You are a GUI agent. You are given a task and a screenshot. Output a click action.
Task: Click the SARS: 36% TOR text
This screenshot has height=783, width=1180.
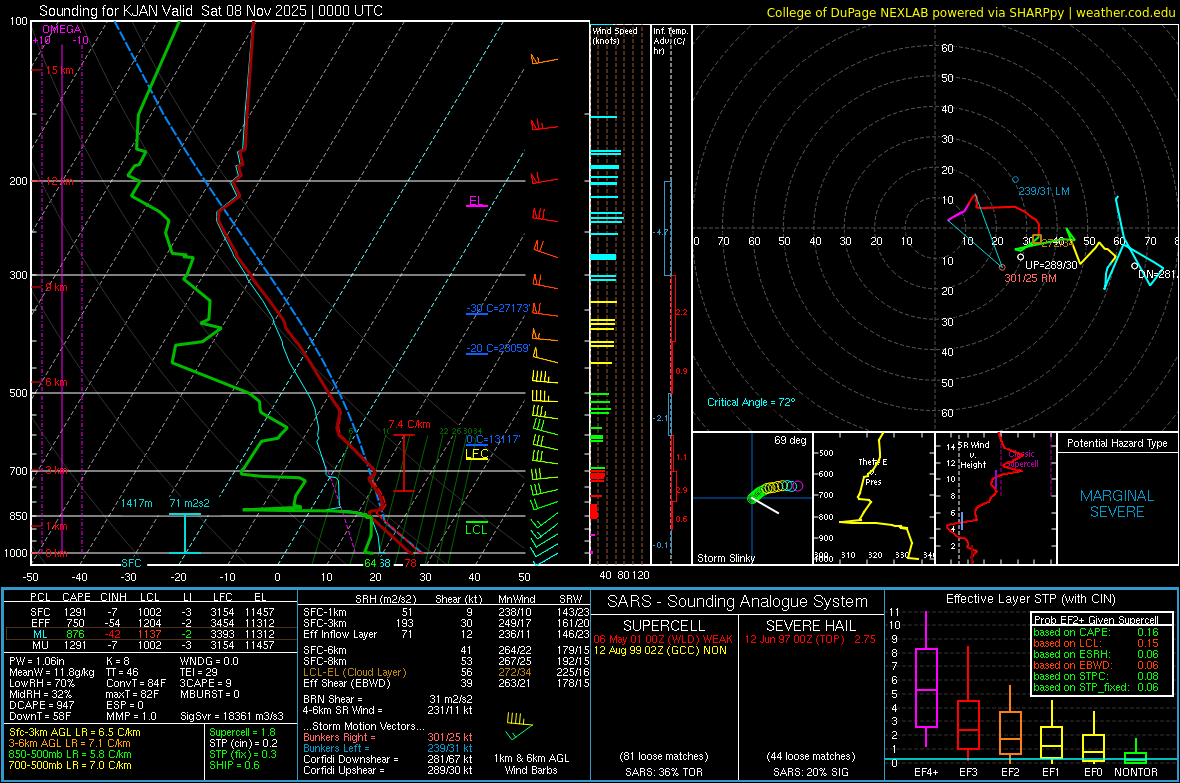663,772
